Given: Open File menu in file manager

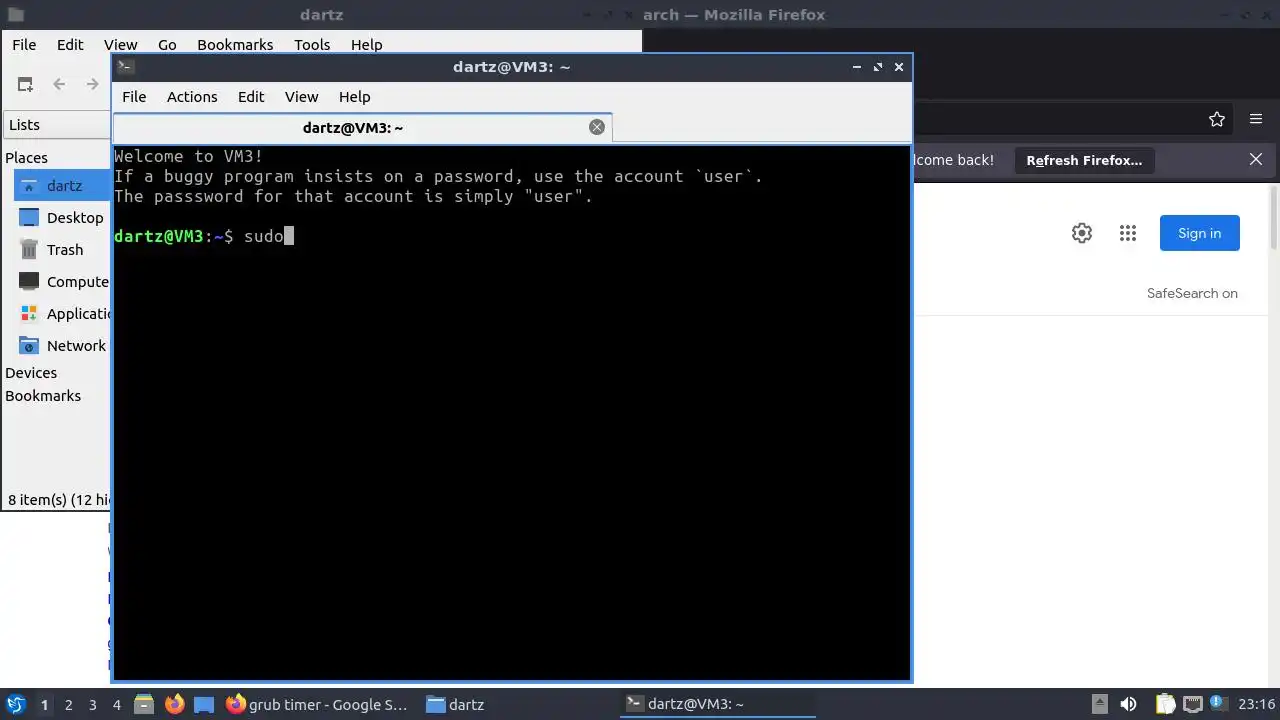Looking at the screenshot, I should click(x=24, y=45).
